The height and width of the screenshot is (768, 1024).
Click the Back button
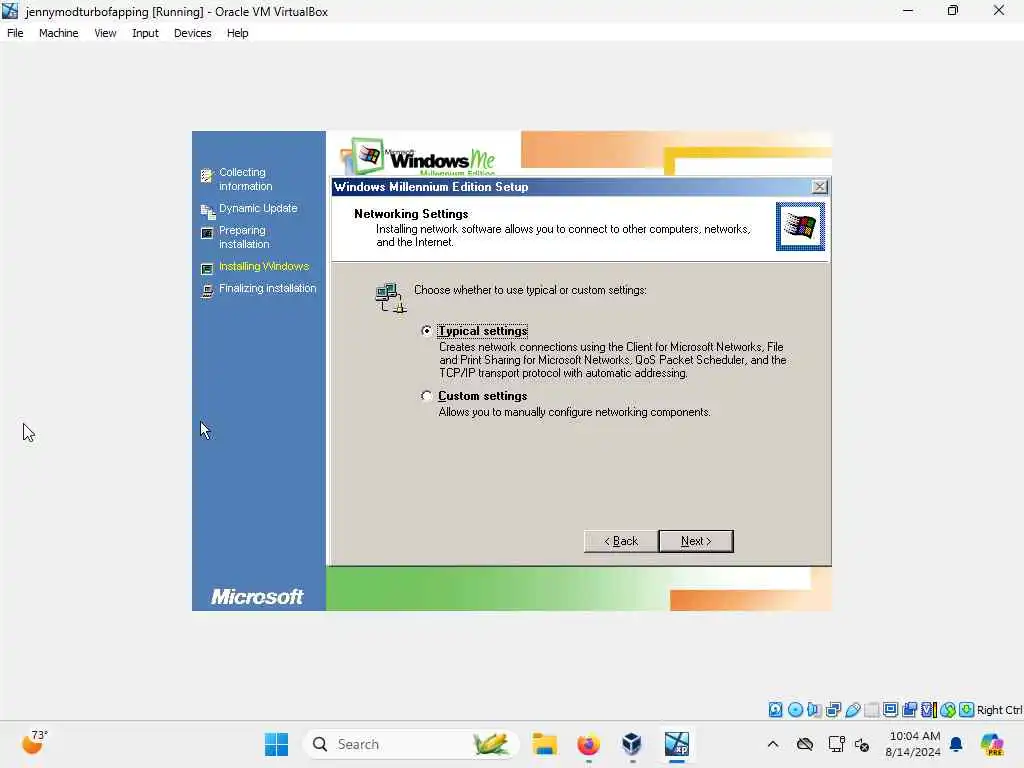click(x=620, y=541)
